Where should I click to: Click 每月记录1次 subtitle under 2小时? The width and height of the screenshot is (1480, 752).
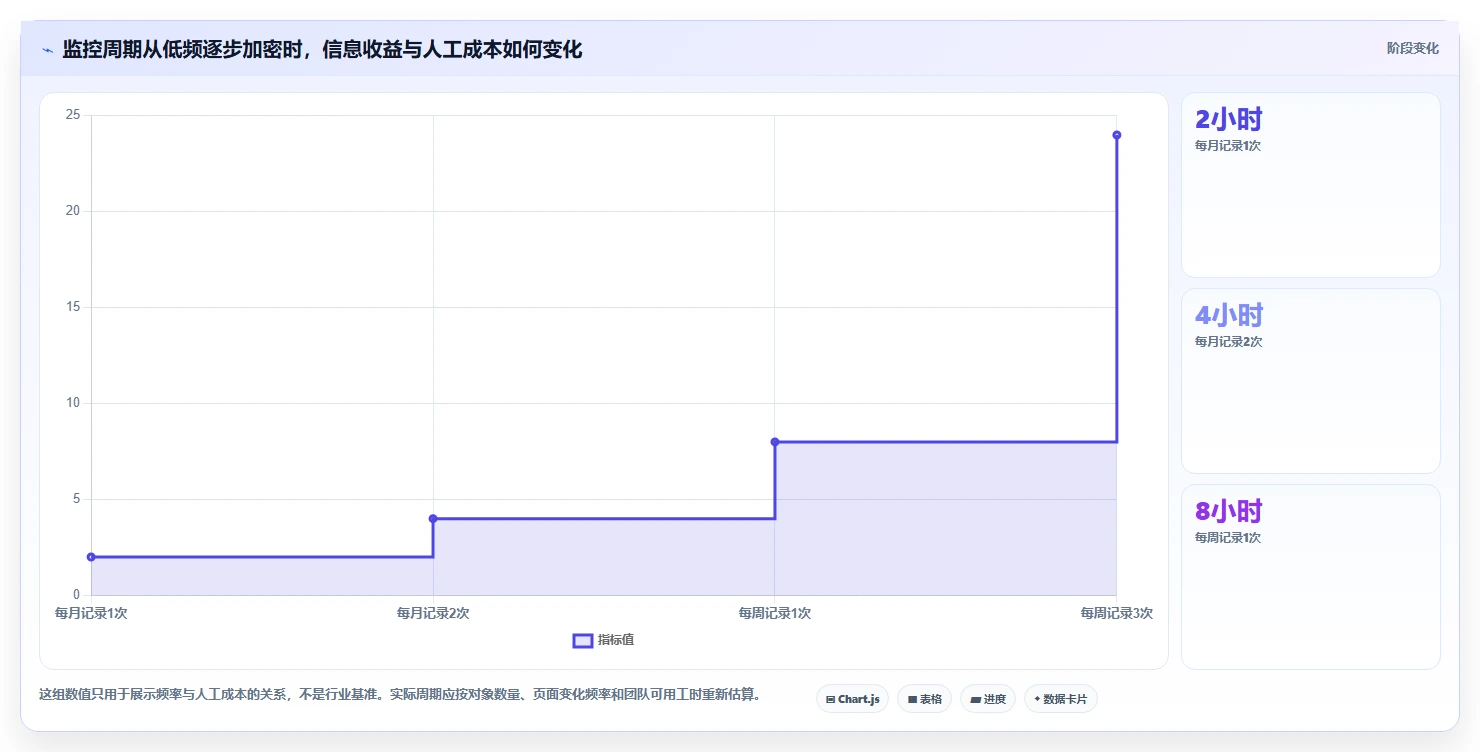pyautogui.click(x=1228, y=146)
